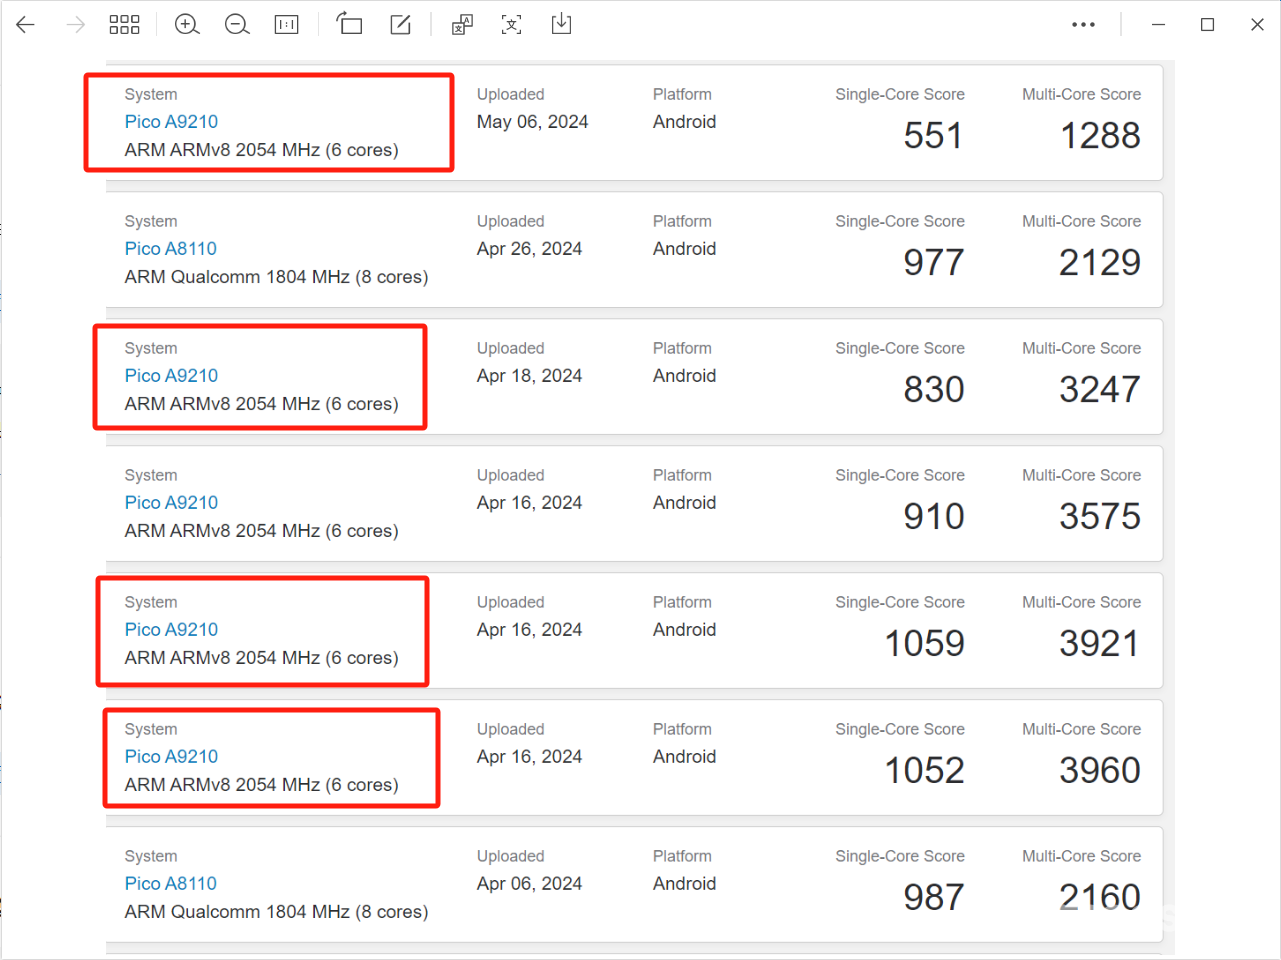
Task: Zoom in on the image
Action: (x=187, y=25)
